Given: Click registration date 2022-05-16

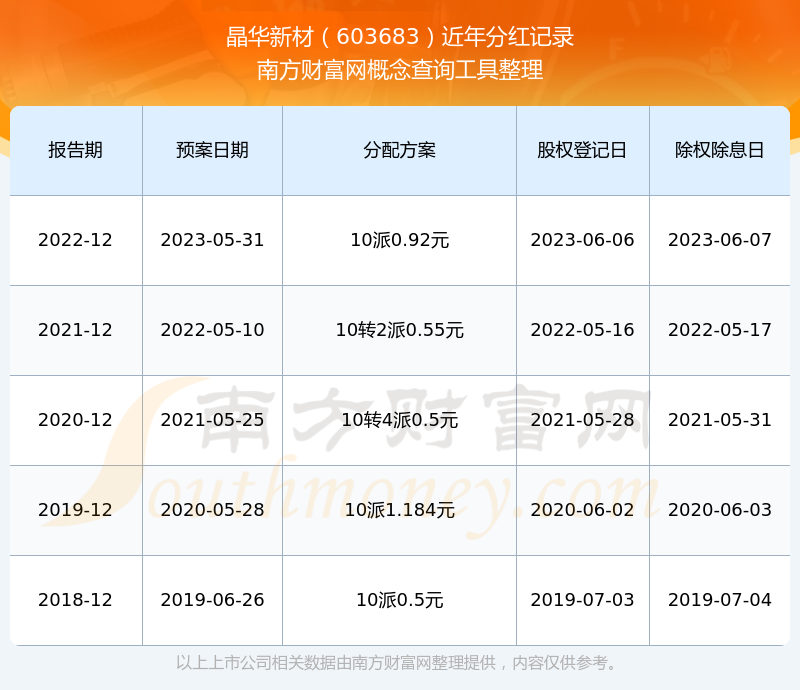Looking at the screenshot, I should point(582,330).
